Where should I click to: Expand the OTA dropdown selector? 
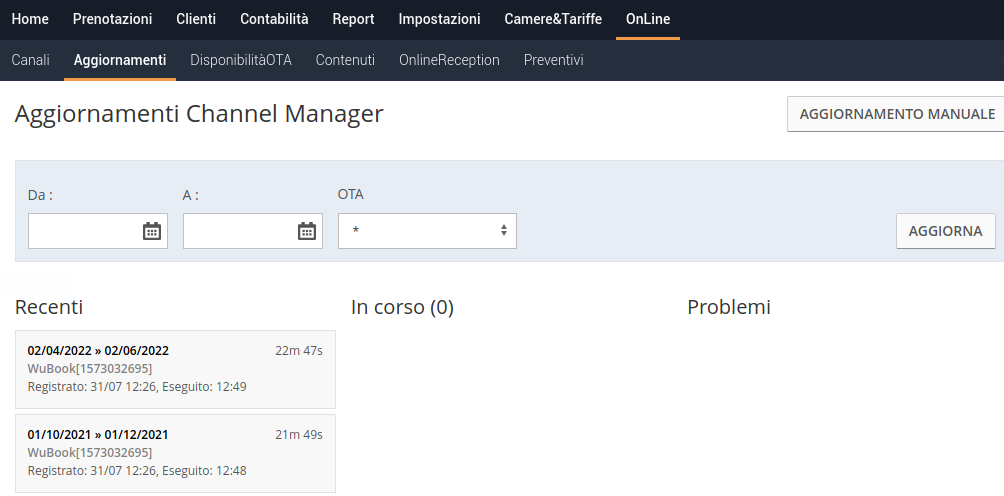[x=427, y=231]
